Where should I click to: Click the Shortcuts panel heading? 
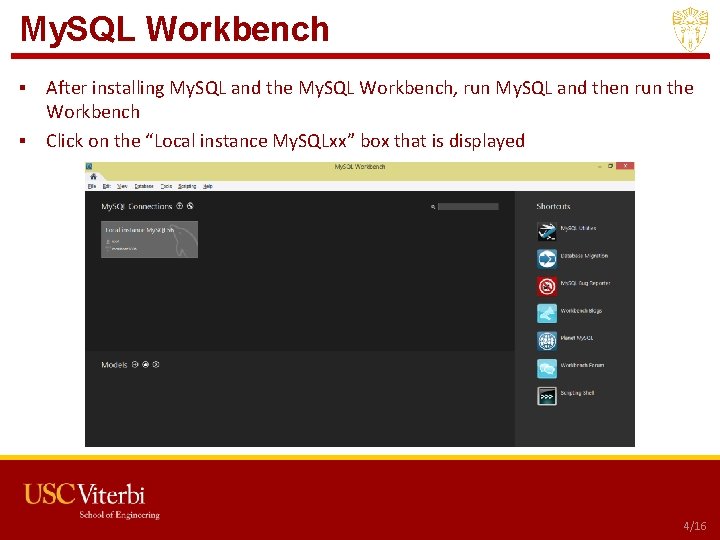point(553,207)
